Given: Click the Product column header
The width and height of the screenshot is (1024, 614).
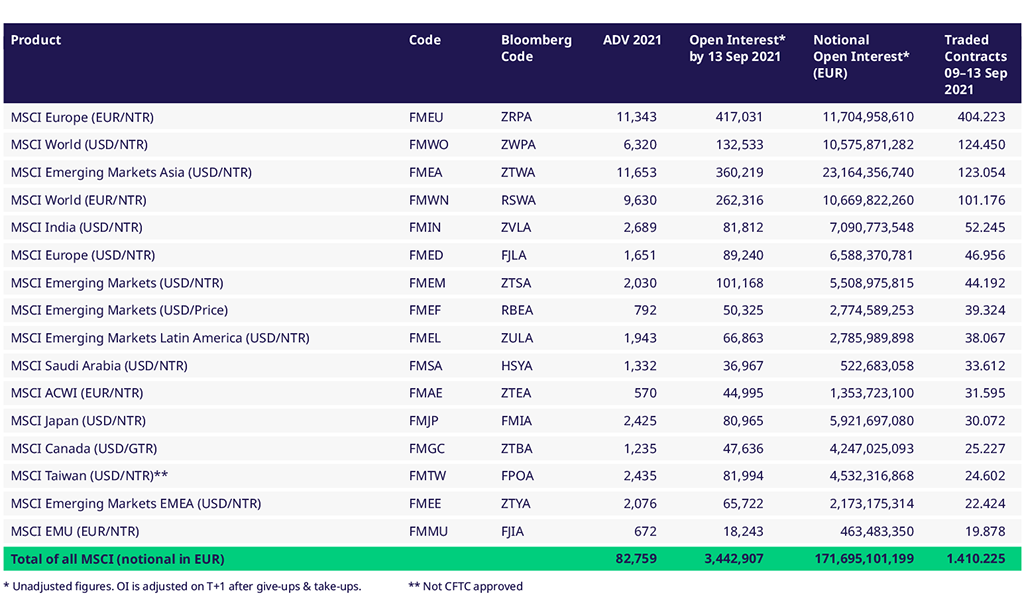Looking at the screenshot, I should point(36,40).
